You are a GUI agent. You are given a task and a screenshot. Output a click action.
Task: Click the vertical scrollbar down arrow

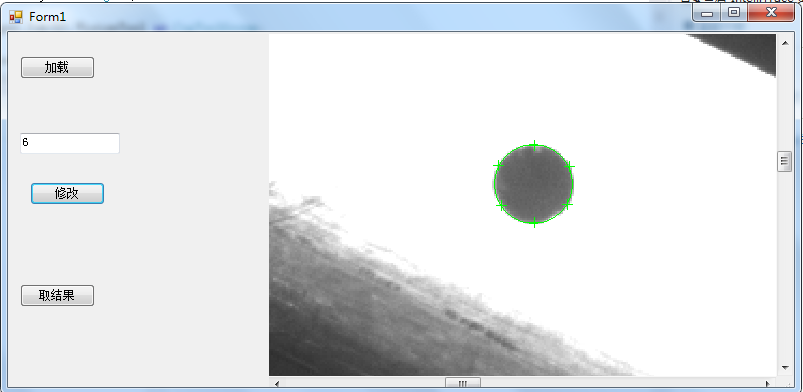(x=785, y=368)
